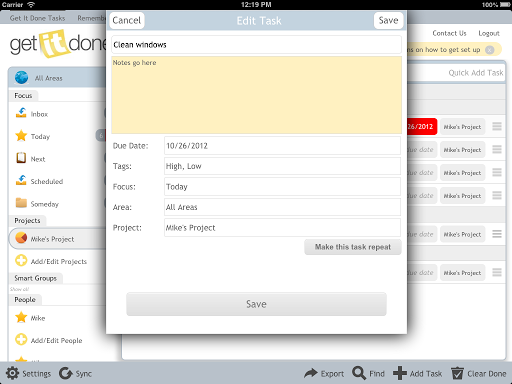Open the Project field showing Mike's Project
Viewport: 512px width, 384px height.
pyautogui.click(x=282, y=228)
